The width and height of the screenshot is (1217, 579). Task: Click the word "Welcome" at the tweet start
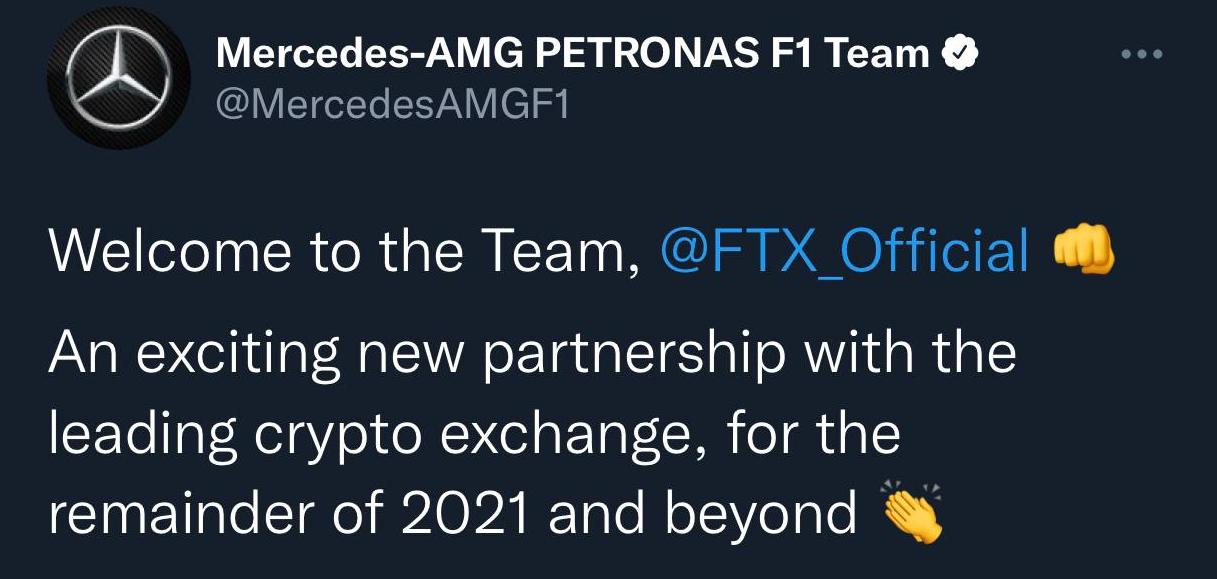tap(171, 250)
